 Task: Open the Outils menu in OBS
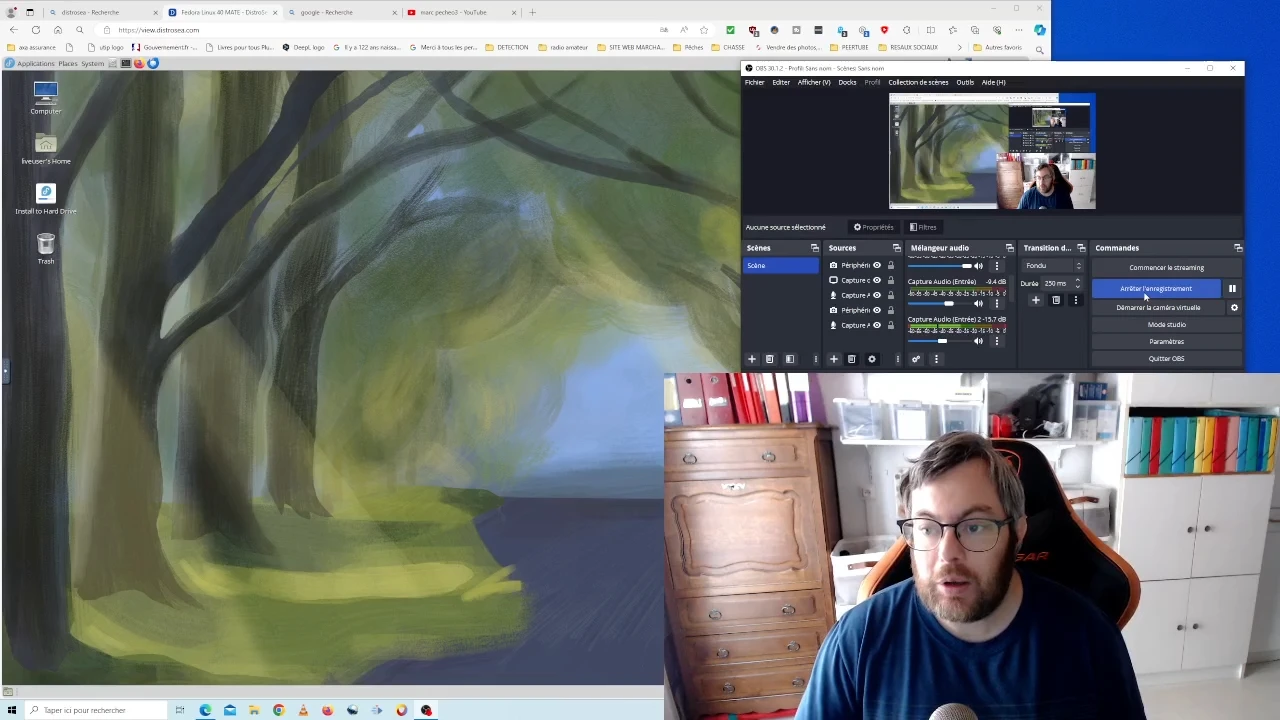click(x=965, y=83)
